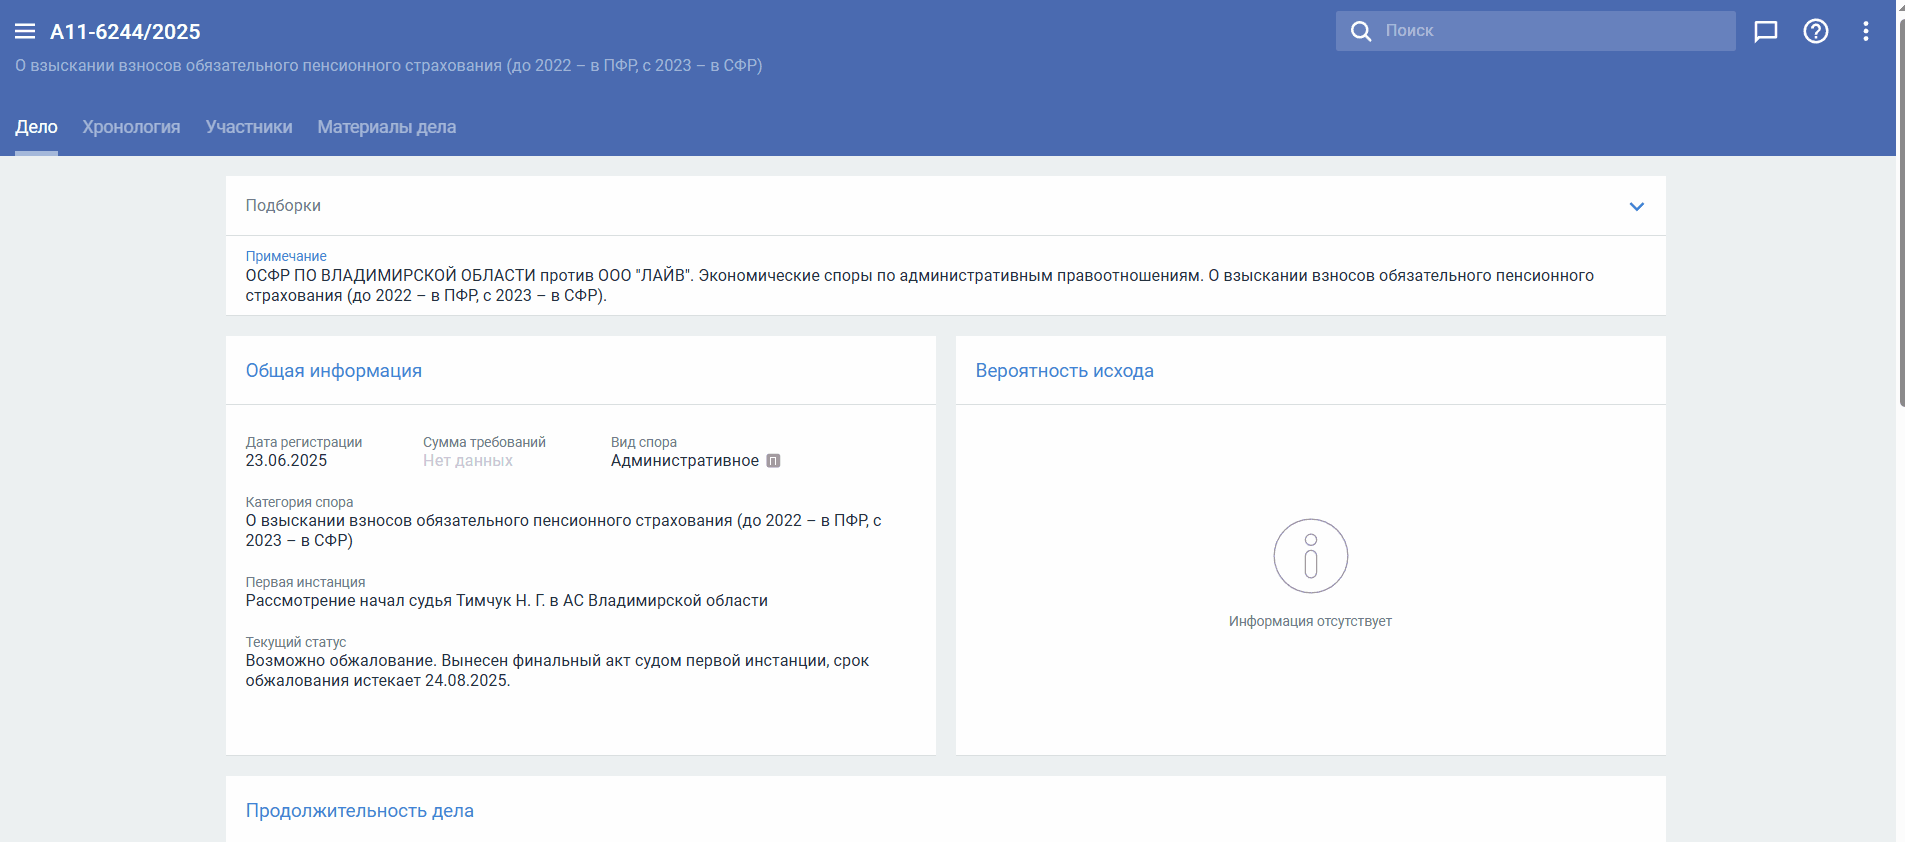Click the Информация отсутствует message
The width and height of the screenshot is (1905, 842).
1310,621
